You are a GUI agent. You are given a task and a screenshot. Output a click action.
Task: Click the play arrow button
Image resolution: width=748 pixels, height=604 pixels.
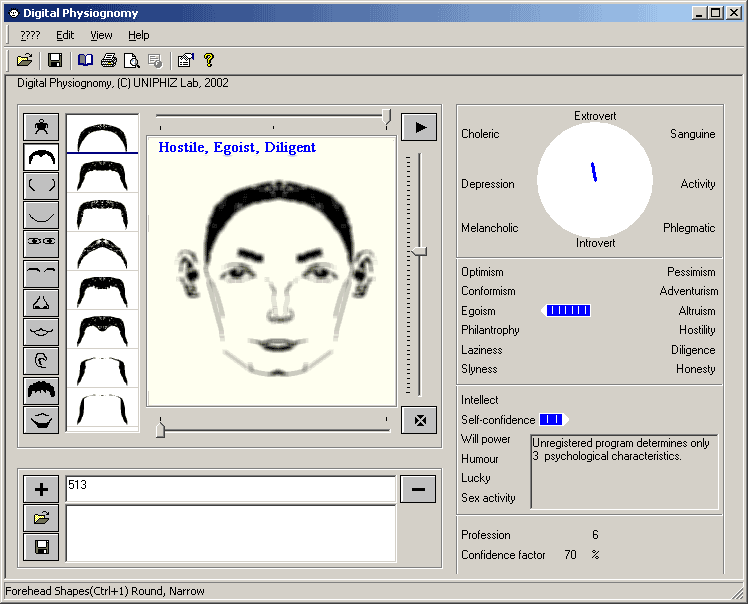419,127
